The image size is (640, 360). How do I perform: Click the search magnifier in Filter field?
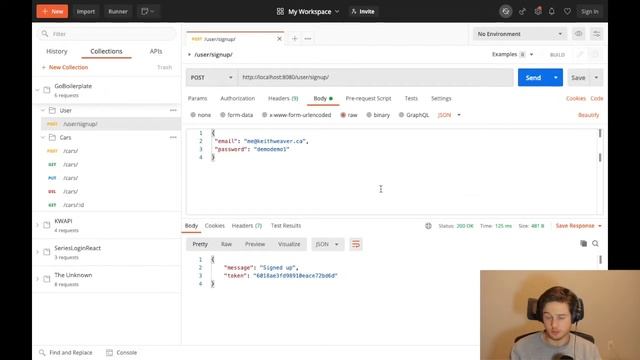pos(45,34)
